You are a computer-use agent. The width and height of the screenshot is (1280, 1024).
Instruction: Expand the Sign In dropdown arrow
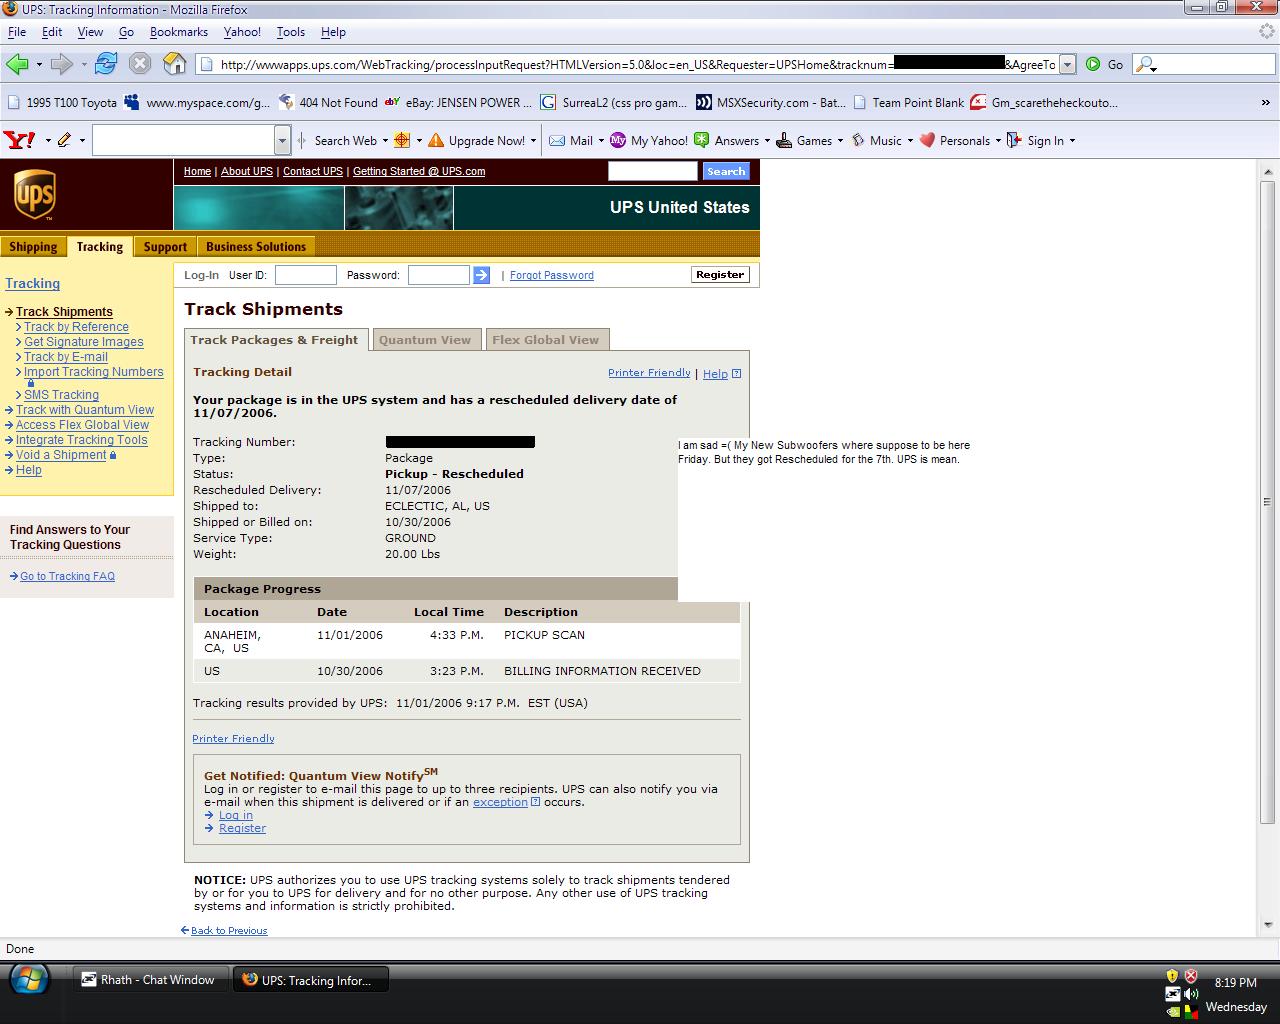(x=1072, y=140)
